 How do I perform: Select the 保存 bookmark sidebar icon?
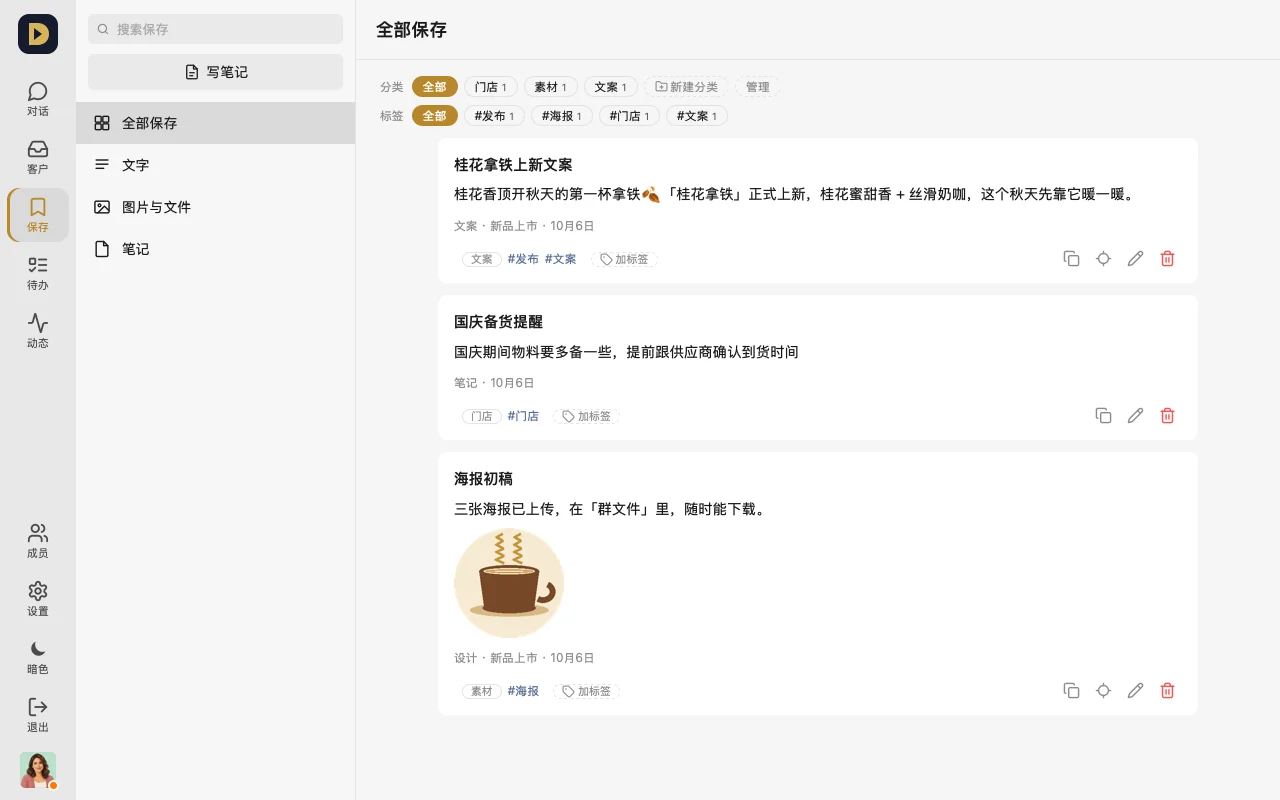[x=38, y=215]
